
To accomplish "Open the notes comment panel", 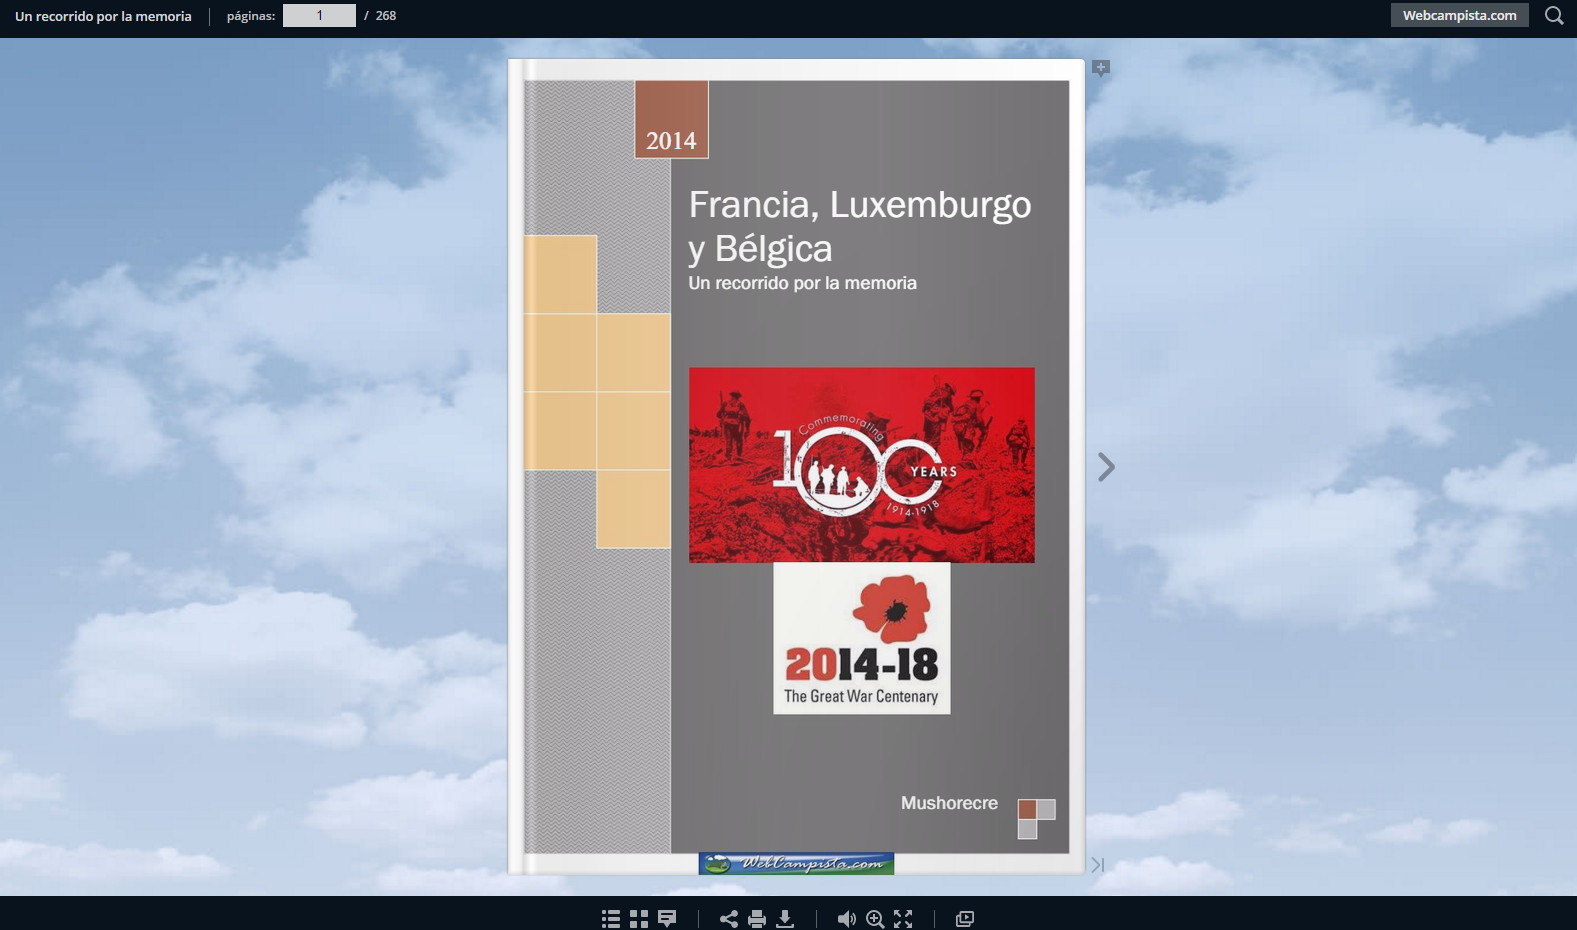I will tap(667, 919).
